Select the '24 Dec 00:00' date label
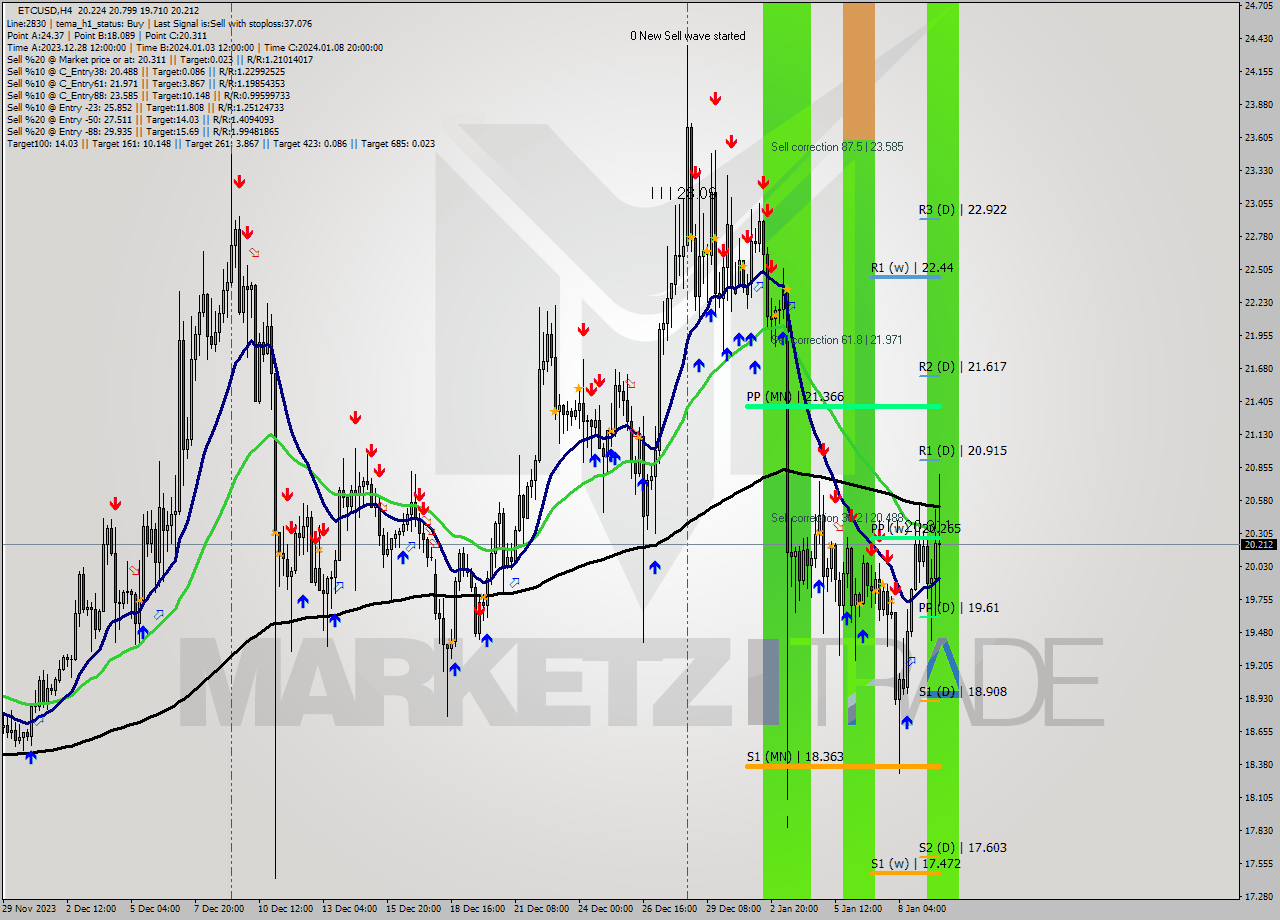Image resolution: width=1280 pixels, height=920 pixels. tap(605, 909)
